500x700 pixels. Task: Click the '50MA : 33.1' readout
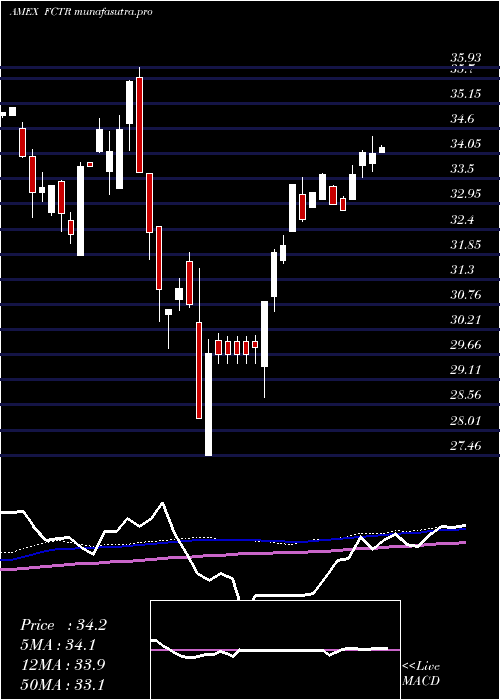pos(63,684)
